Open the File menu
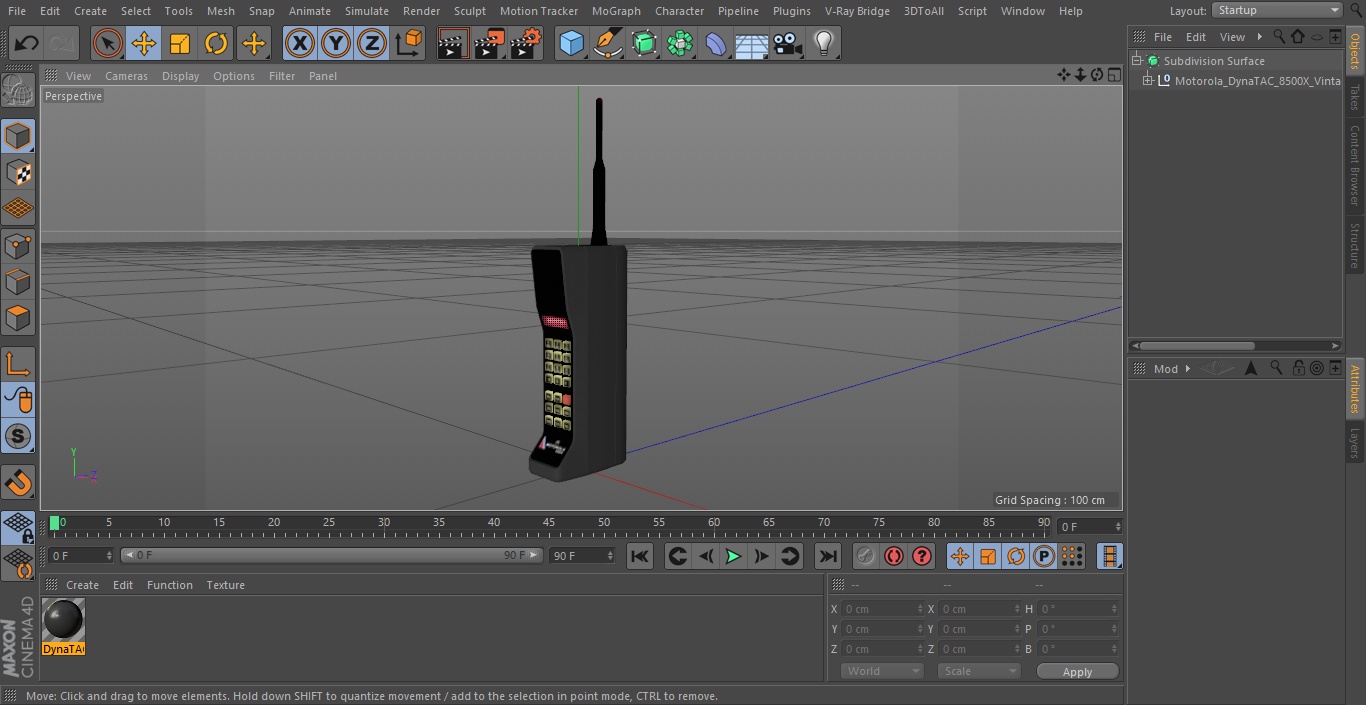The image size is (1366, 705). click(x=17, y=11)
